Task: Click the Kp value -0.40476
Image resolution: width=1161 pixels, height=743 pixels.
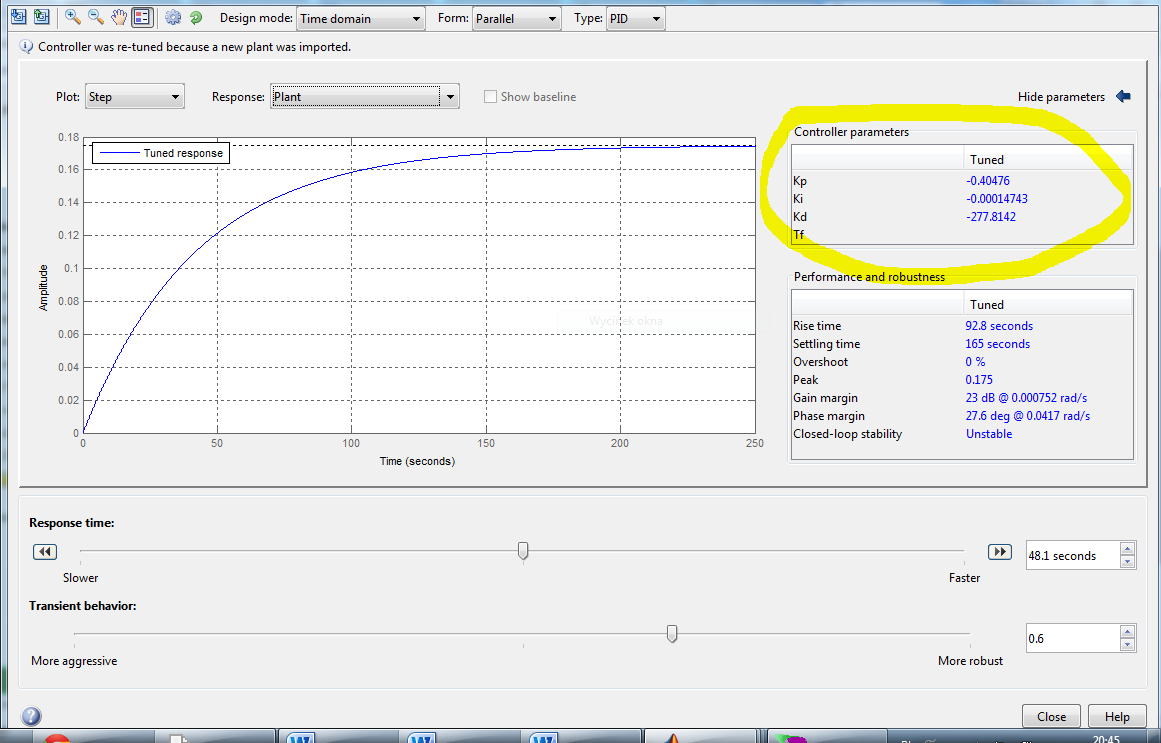Action: (988, 181)
